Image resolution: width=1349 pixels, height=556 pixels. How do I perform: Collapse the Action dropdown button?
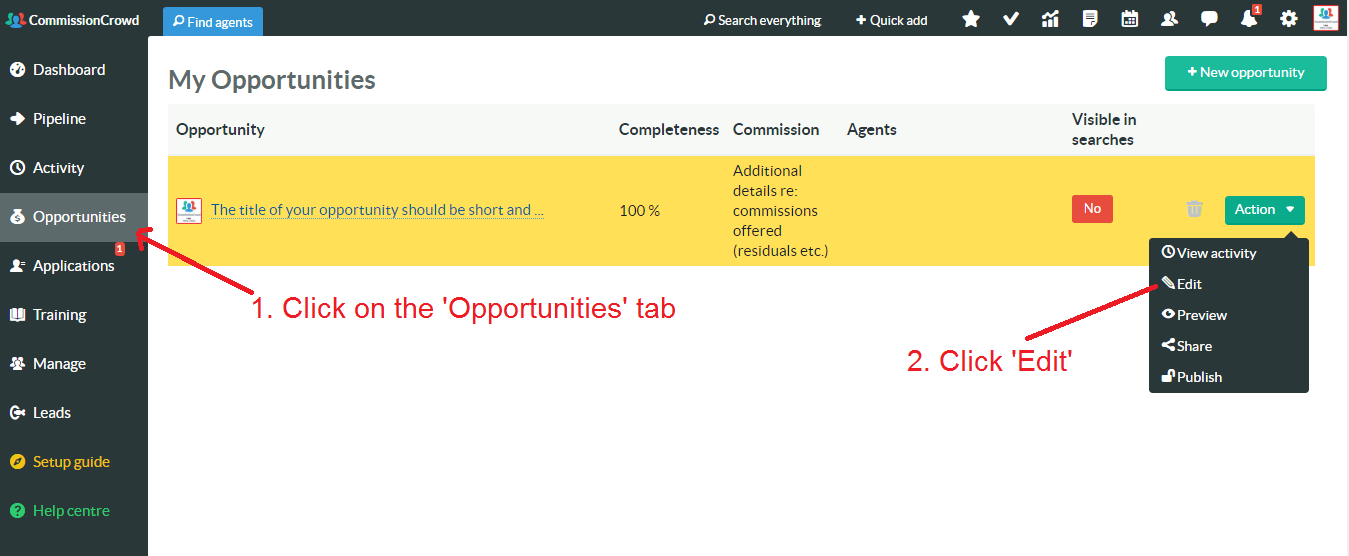point(1264,210)
